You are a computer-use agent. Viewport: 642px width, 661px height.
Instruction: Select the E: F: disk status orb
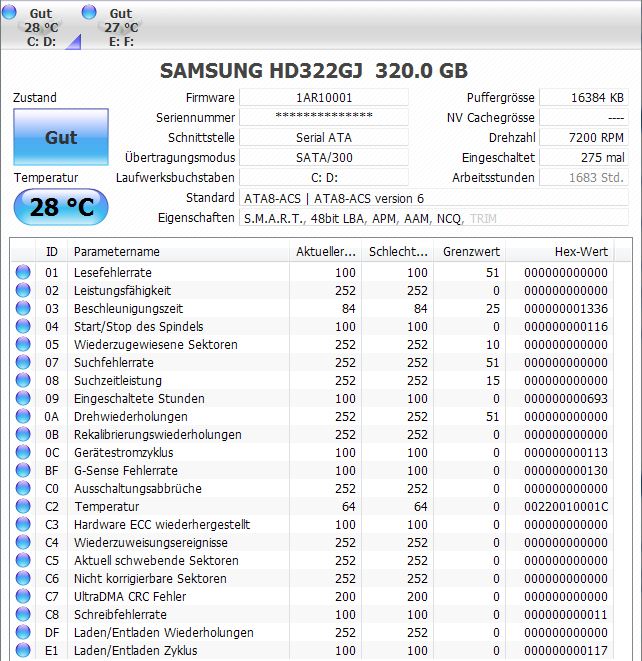click(x=89, y=12)
